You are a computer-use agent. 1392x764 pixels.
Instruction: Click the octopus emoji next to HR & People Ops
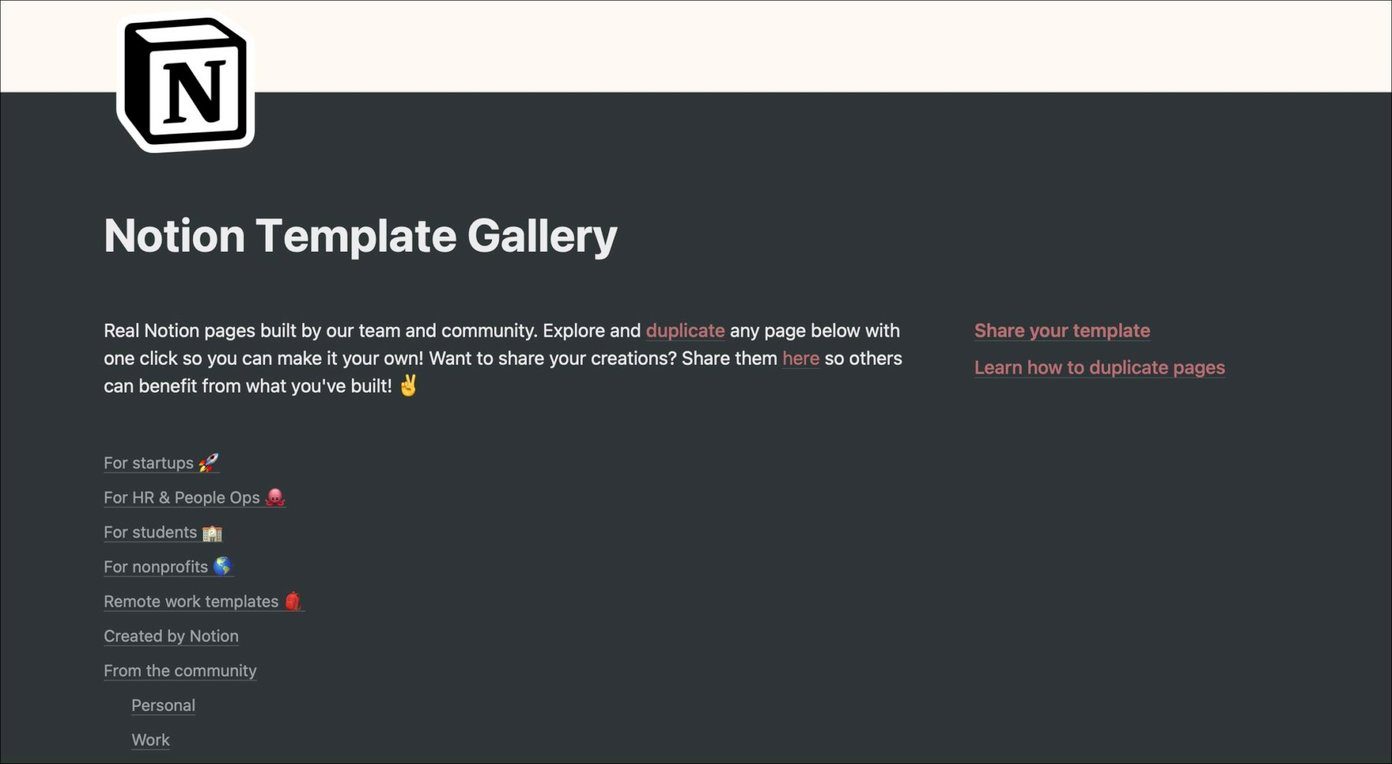click(275, 498)
